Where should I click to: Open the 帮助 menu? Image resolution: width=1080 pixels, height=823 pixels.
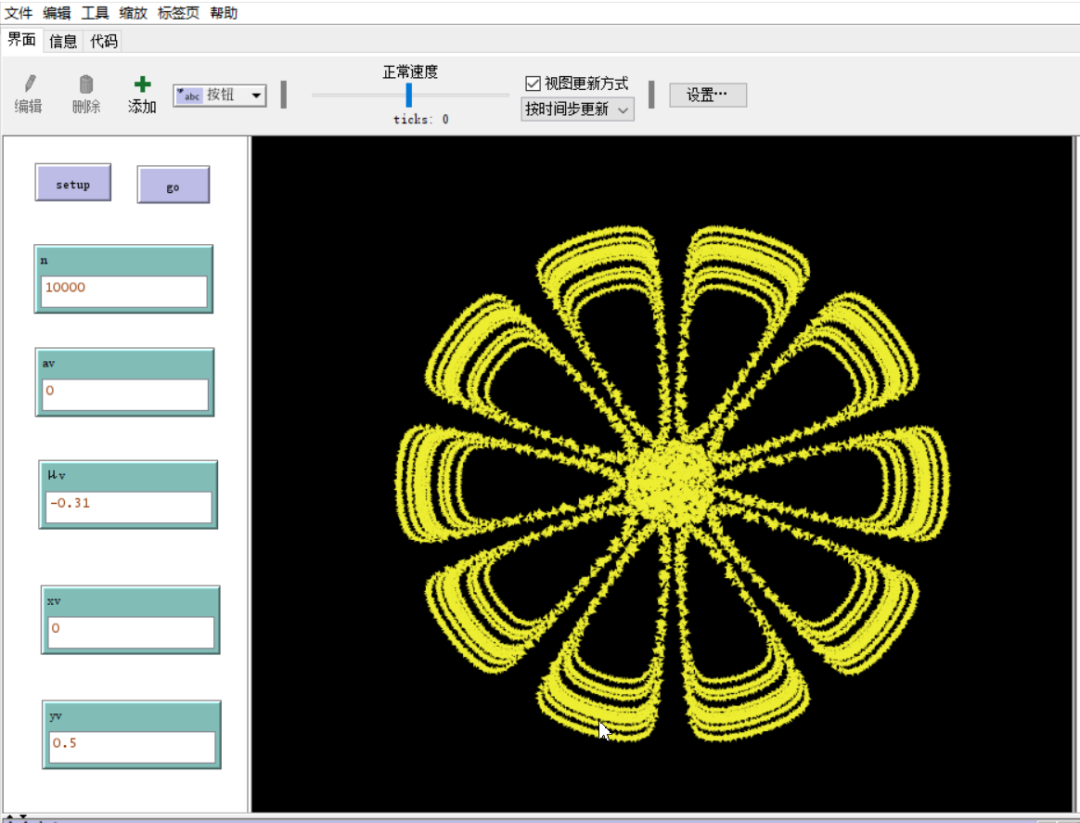[224, 13]
